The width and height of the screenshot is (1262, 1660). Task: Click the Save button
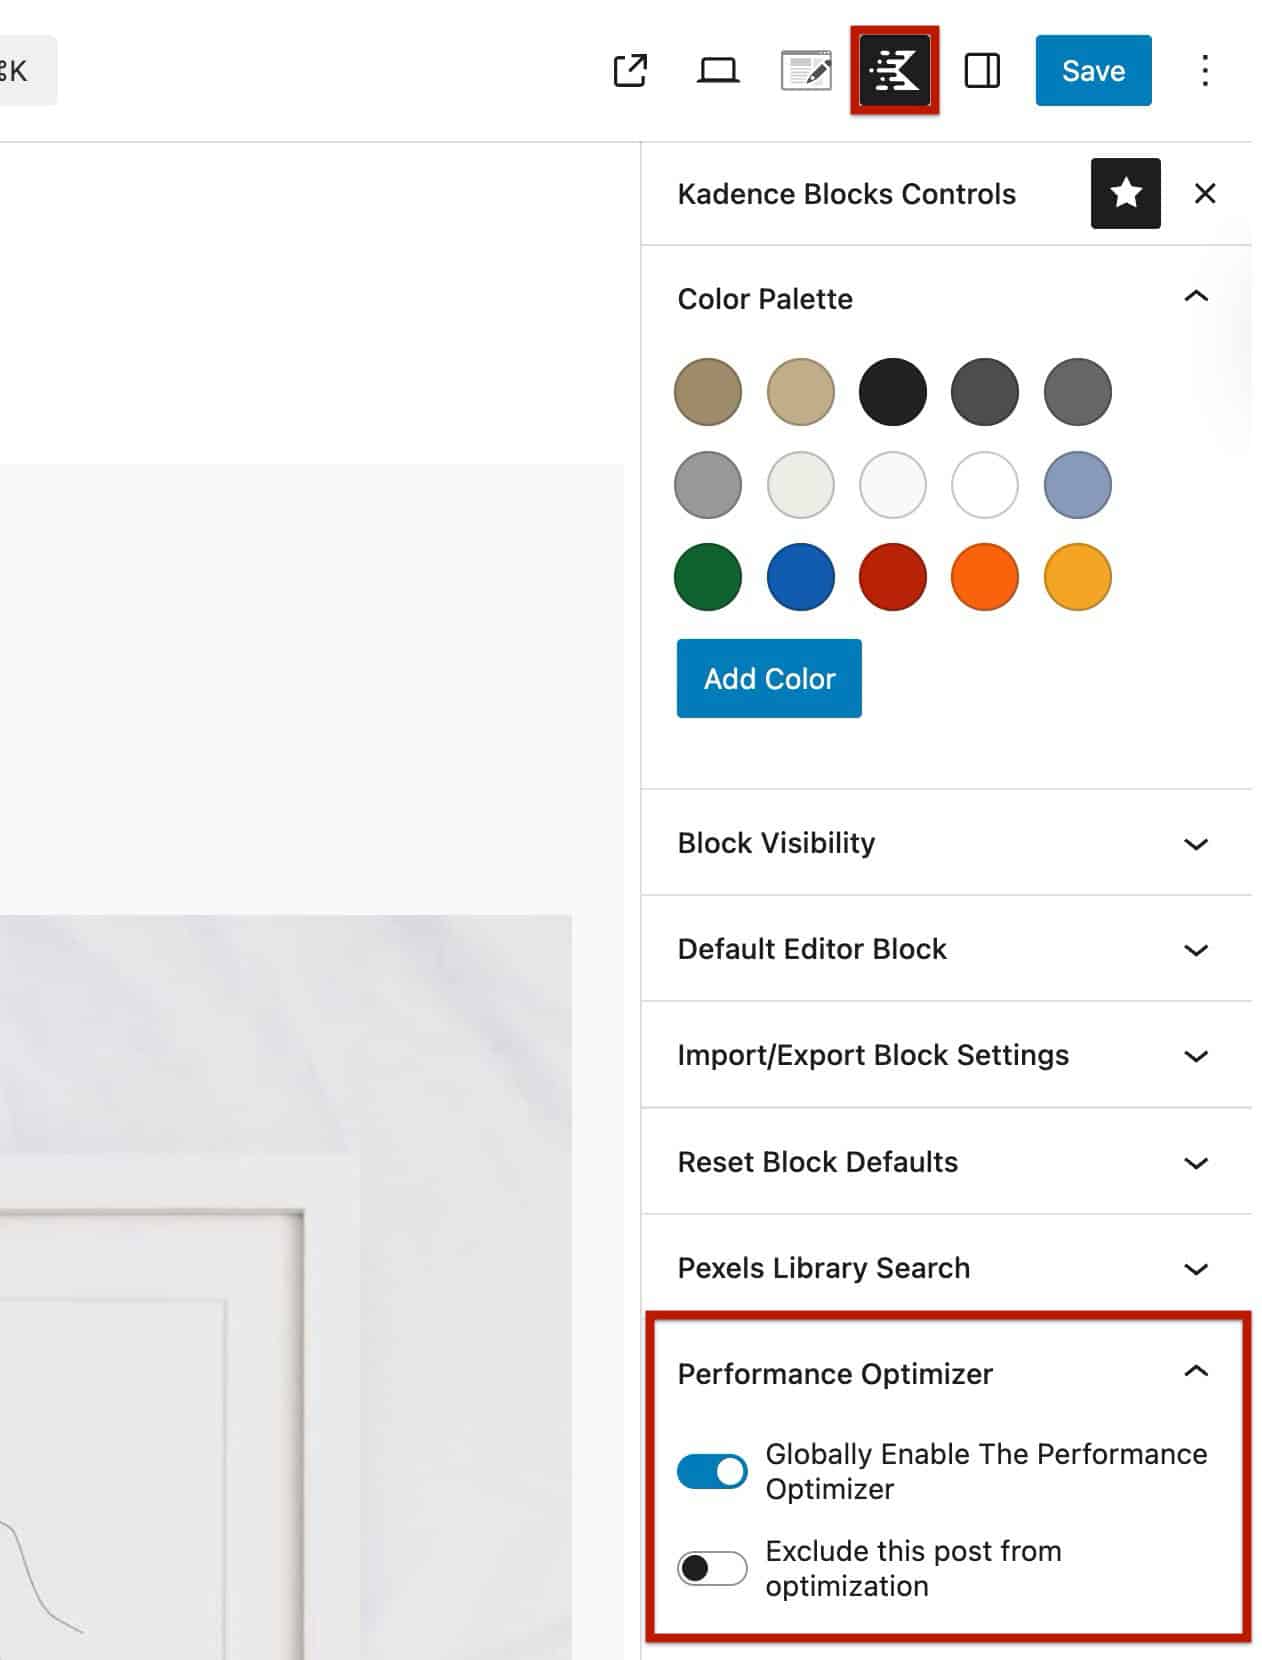(1093, 70)
